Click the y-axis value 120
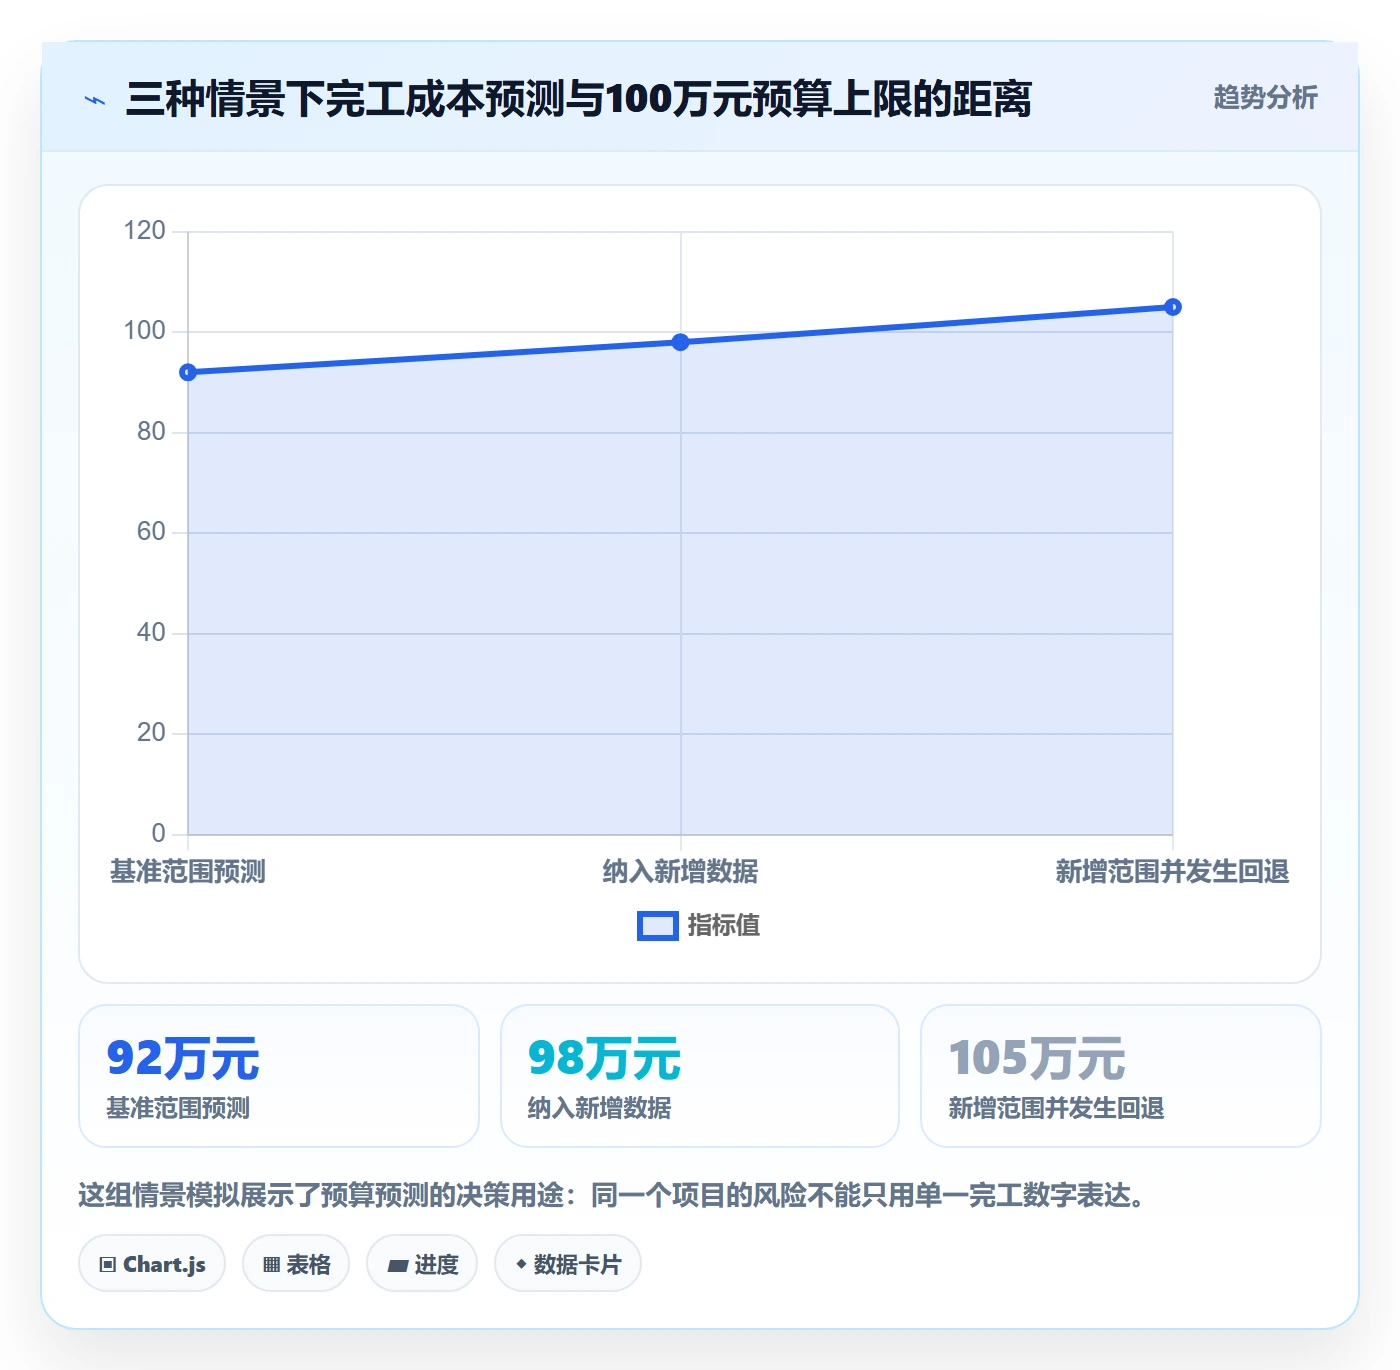Screen dimensions: 1400x1370 coord(144,231)
